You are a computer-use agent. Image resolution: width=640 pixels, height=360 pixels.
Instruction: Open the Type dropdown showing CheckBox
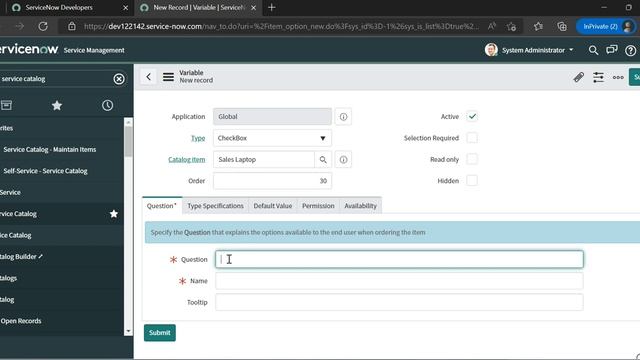[x=272, y=138]
